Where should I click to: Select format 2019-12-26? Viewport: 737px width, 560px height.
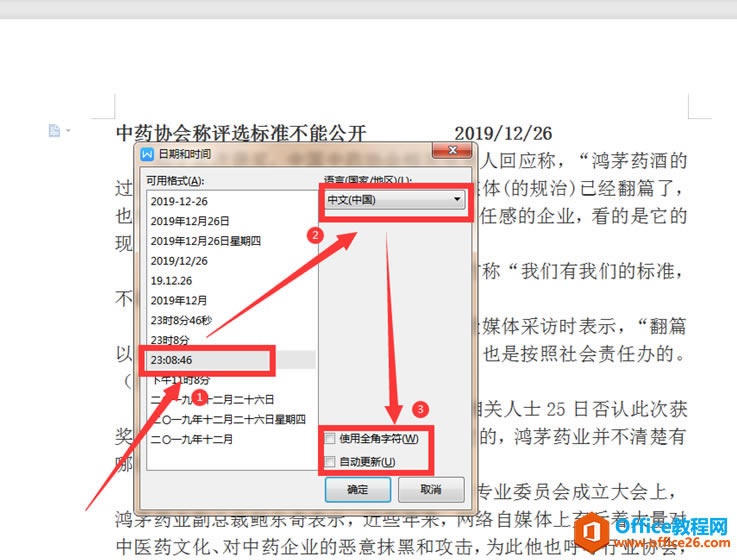[232, 201]
